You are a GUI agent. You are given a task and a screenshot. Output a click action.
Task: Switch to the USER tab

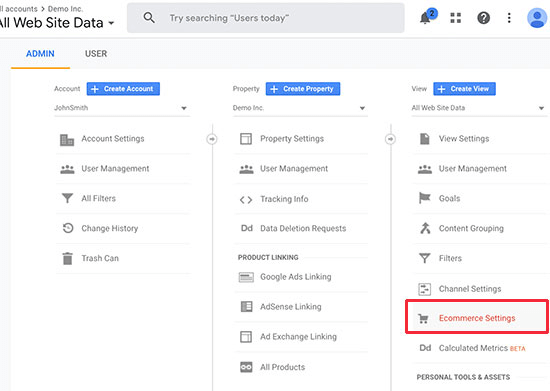pos(96,54)
